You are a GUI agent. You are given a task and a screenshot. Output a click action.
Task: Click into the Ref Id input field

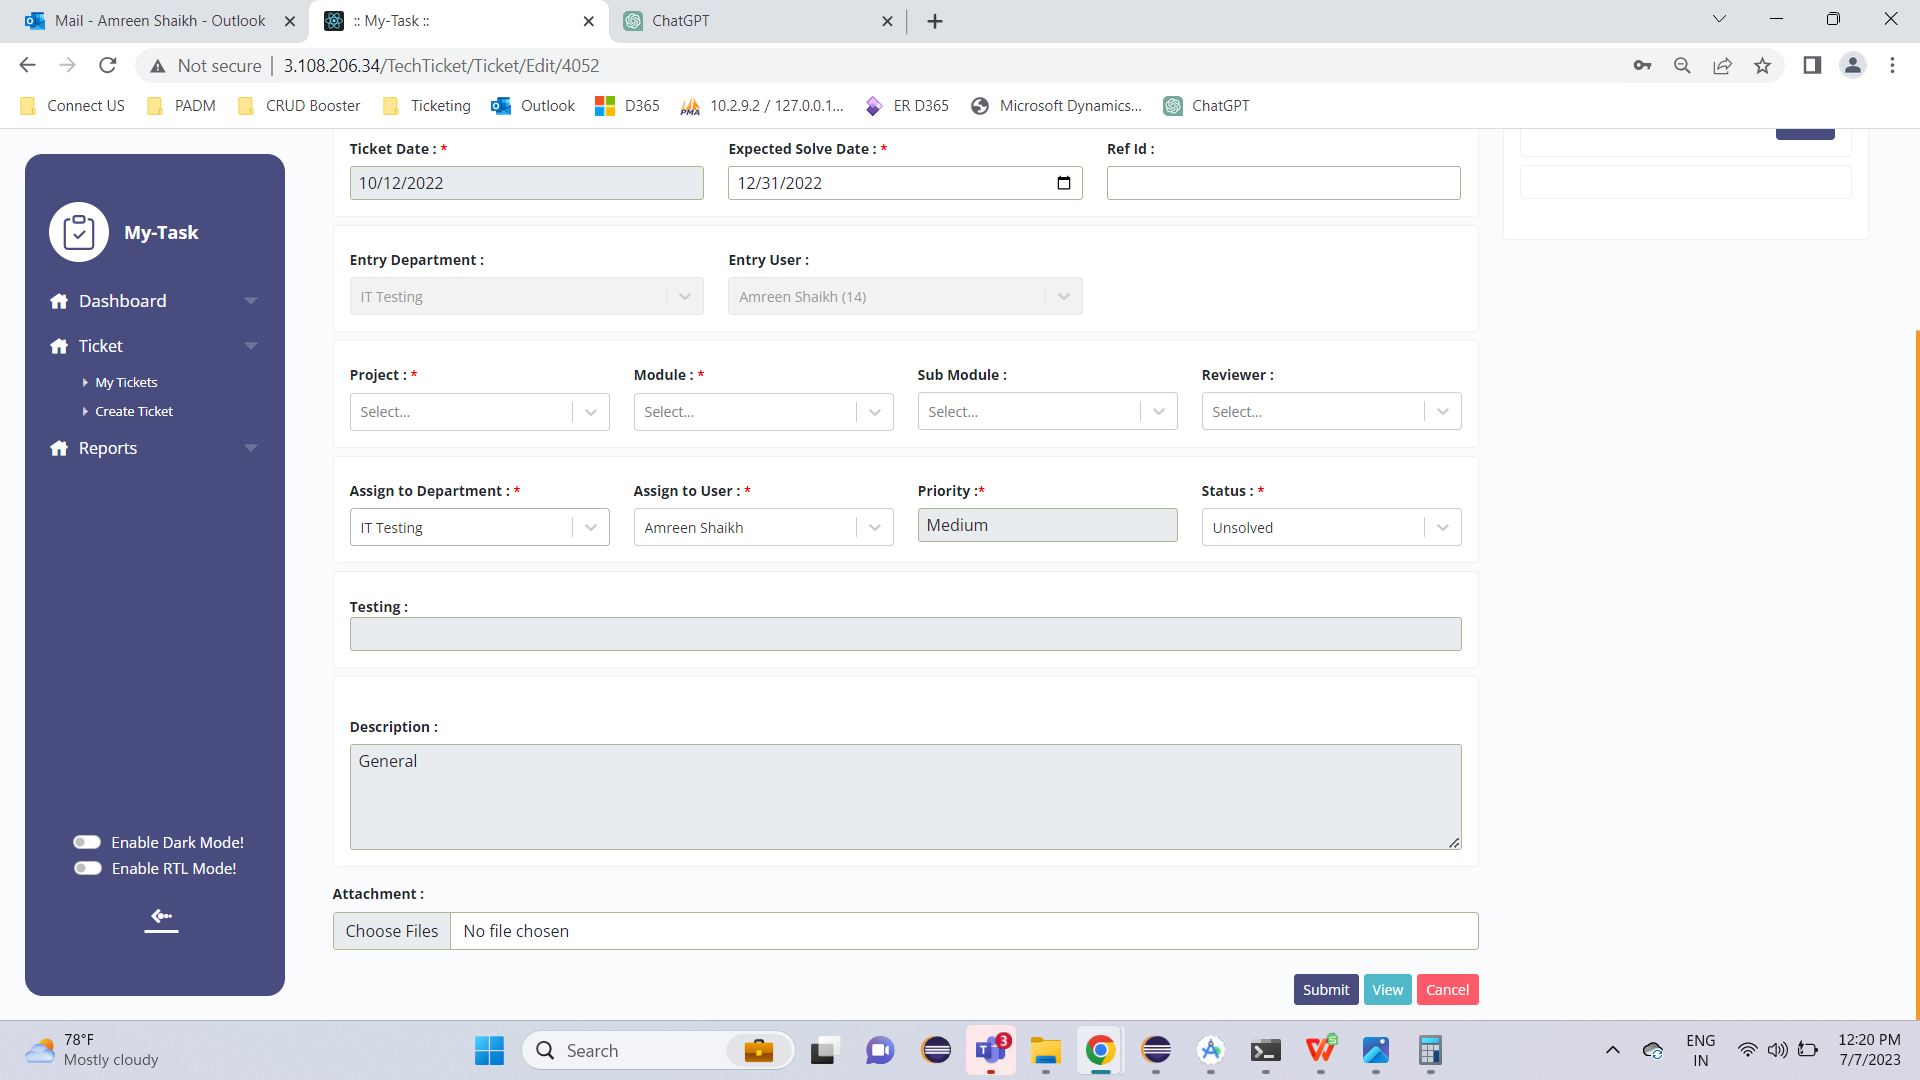click(1283, 183)
